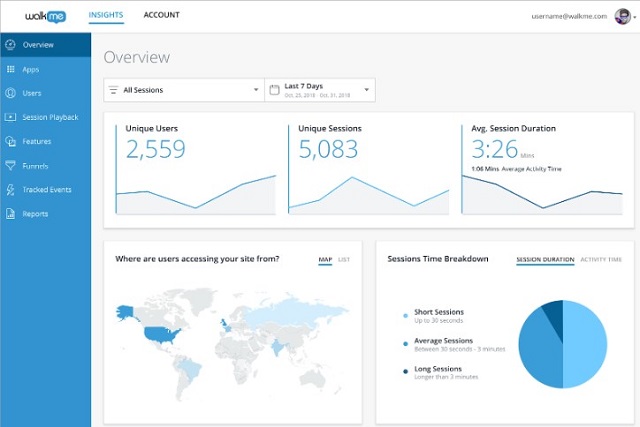The image size is (640, 427).
Task: Click the WalkMe logo
Action: (x=45, y=16)
